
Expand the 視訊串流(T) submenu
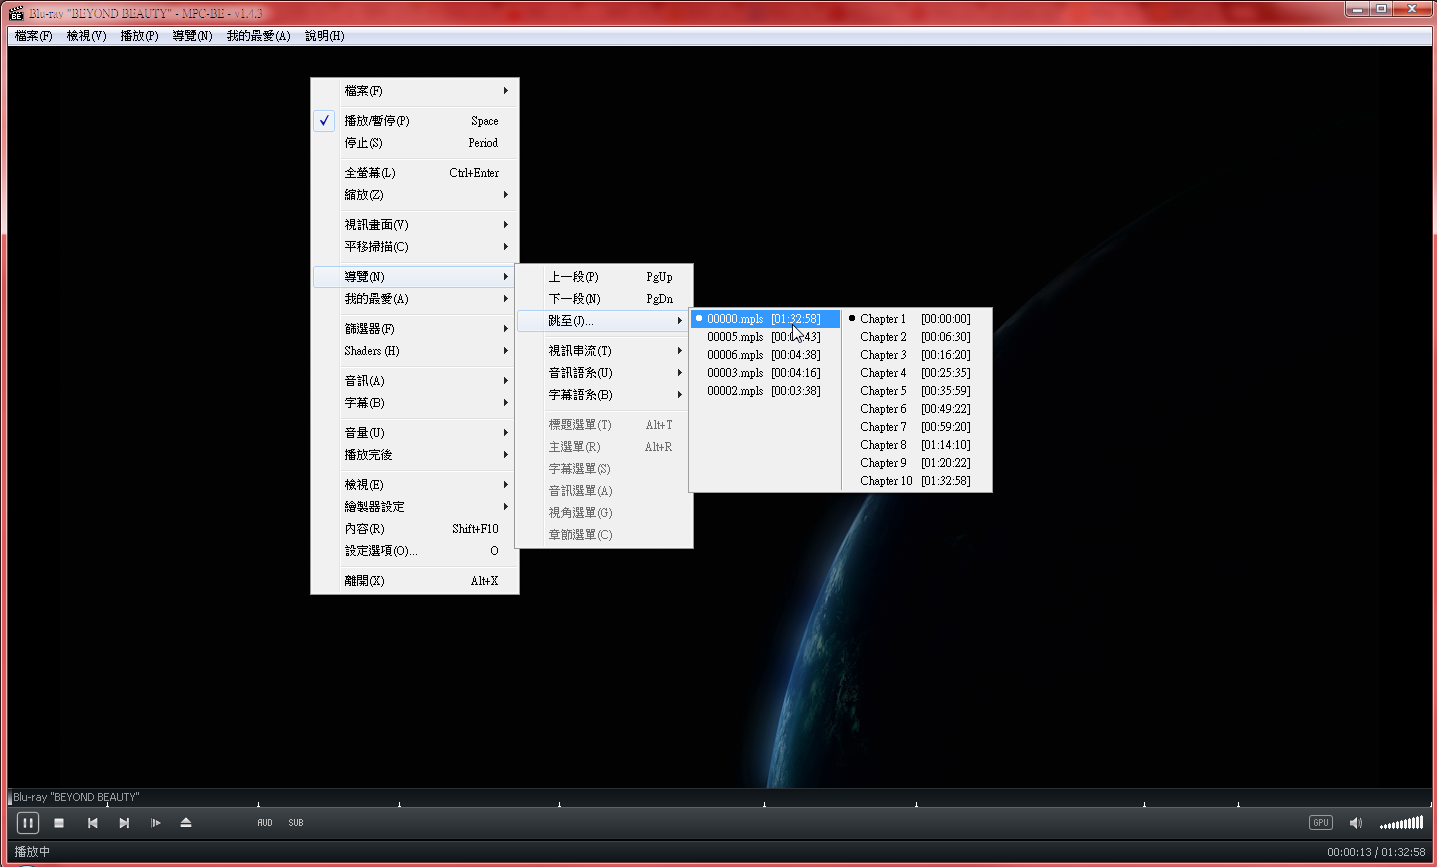(604, 351)
